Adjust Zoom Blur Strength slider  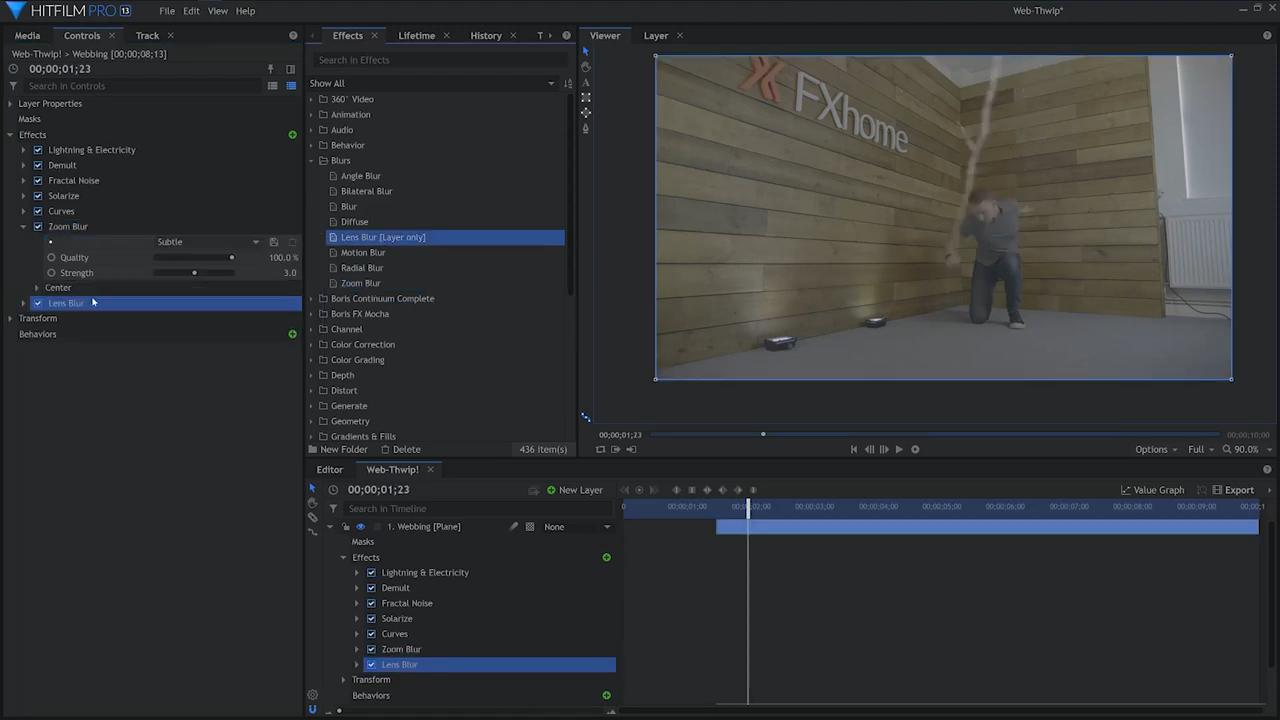(x=194, y=273)
